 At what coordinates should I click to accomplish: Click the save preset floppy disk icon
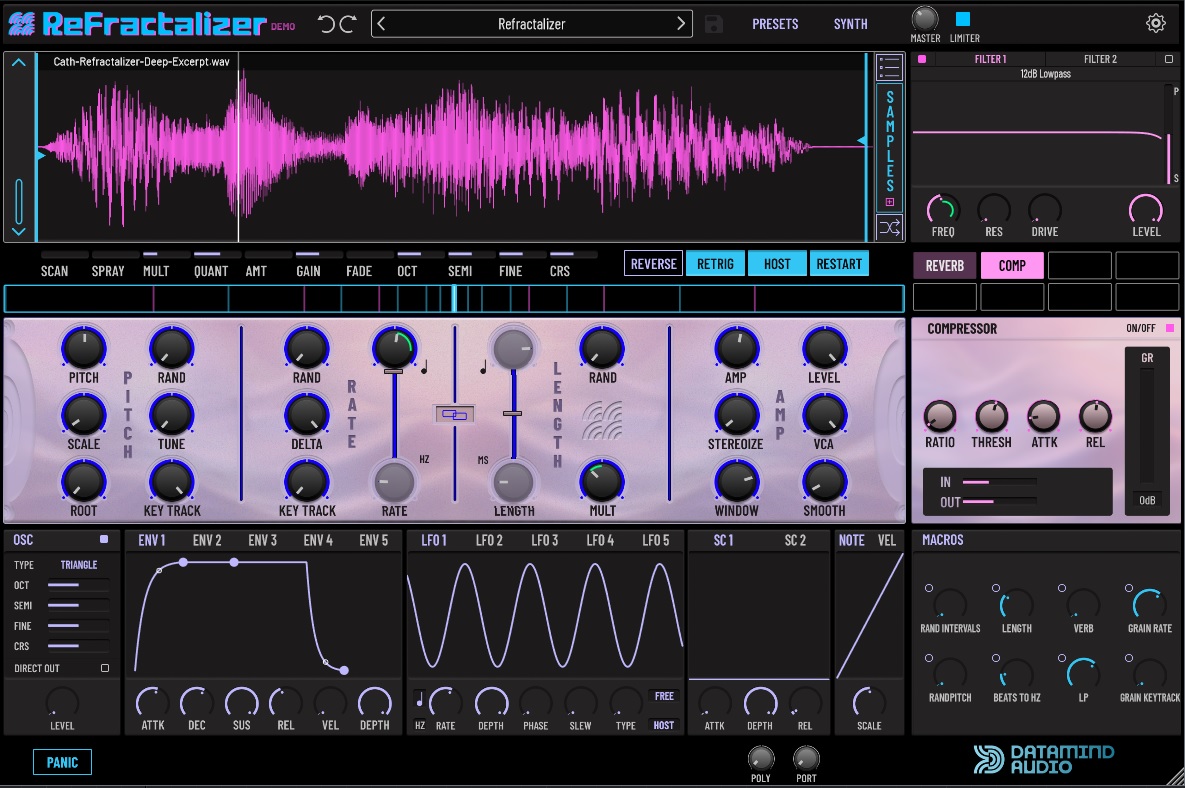713,24
